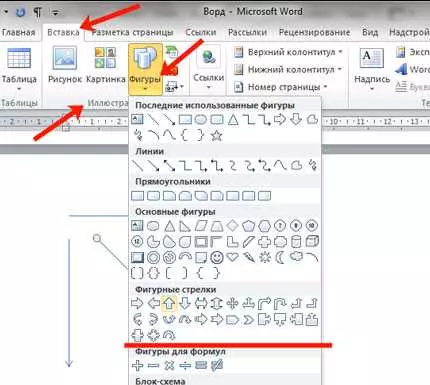Select the sun shape
Image resolution: width=430 pixels, height=385 pixels.
[265, 257]
